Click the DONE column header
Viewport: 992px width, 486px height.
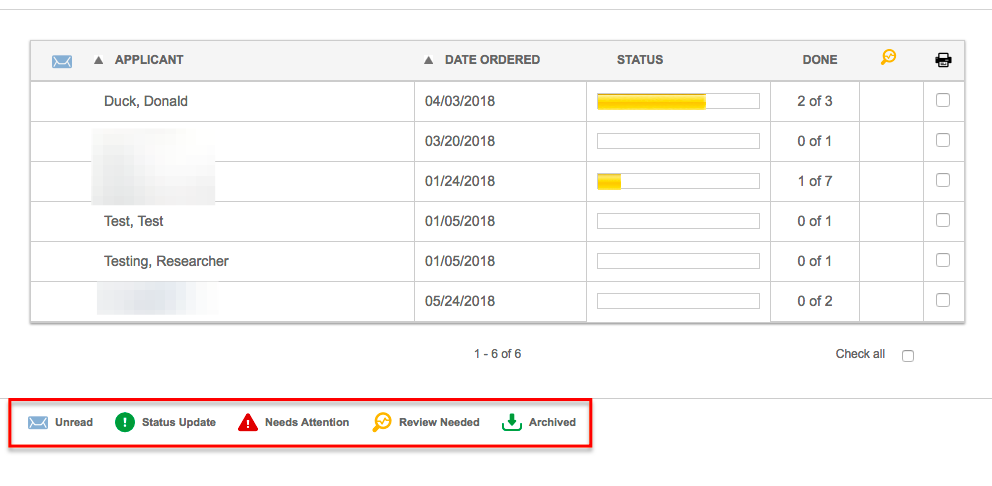tap(819, 60)
